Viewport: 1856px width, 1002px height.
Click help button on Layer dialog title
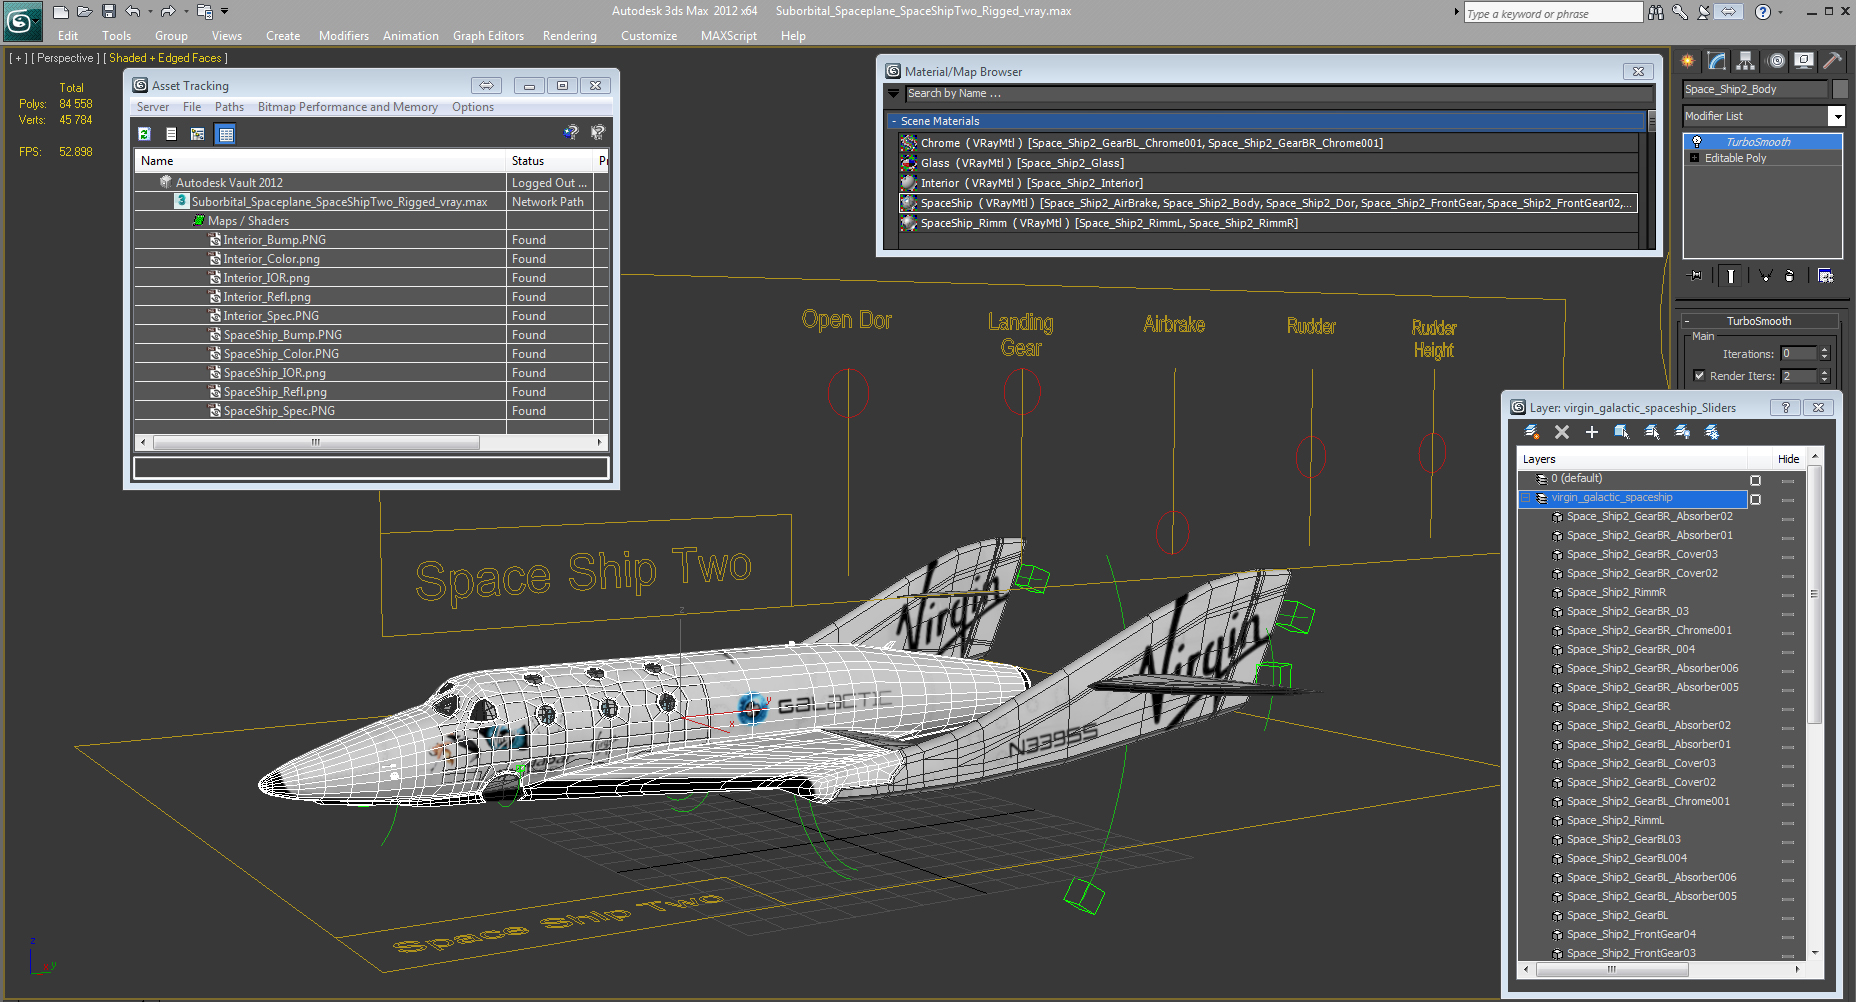click(1785, 408)
